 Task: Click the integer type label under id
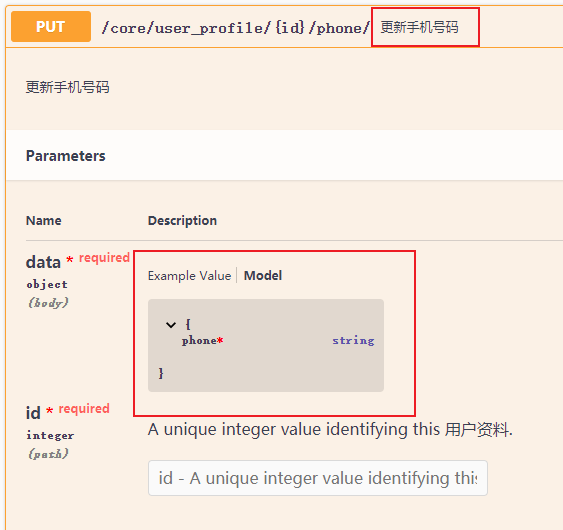point(50,436)
